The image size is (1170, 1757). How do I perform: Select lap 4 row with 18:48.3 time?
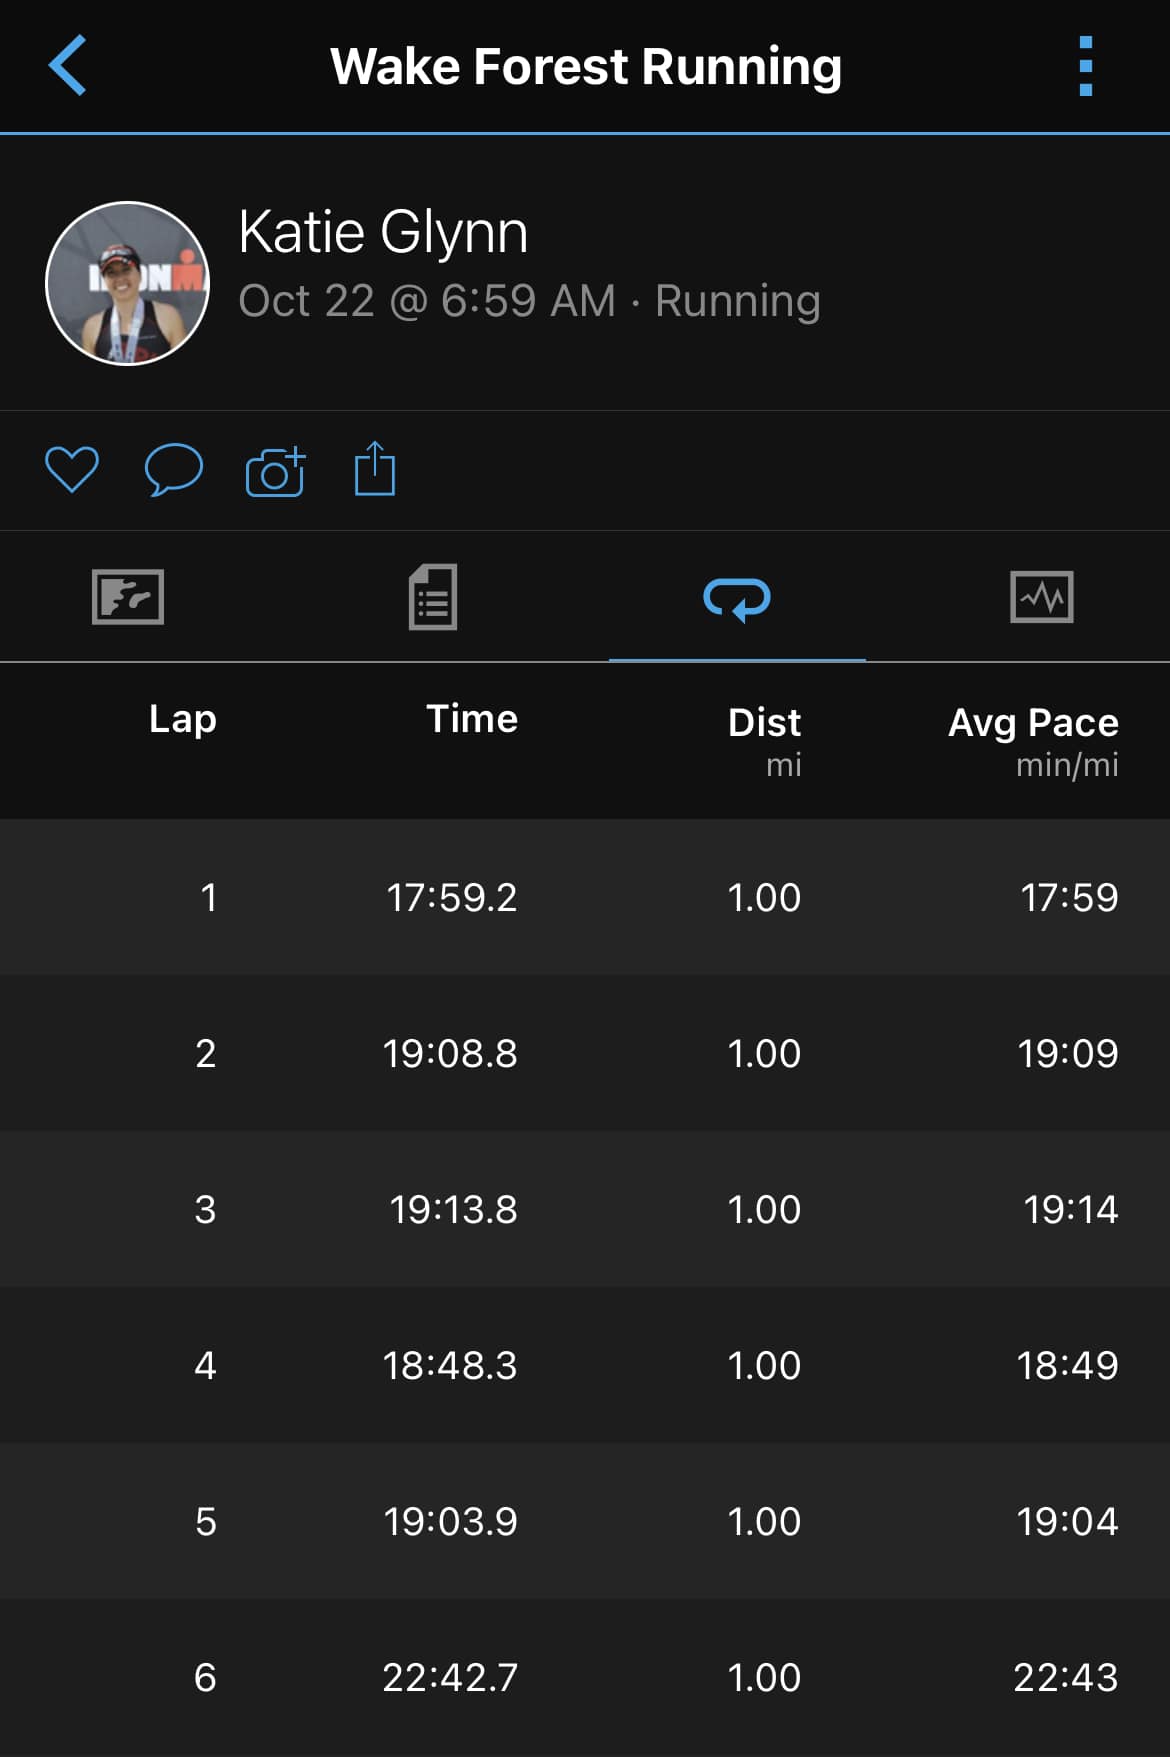[x=585, y=1365]
